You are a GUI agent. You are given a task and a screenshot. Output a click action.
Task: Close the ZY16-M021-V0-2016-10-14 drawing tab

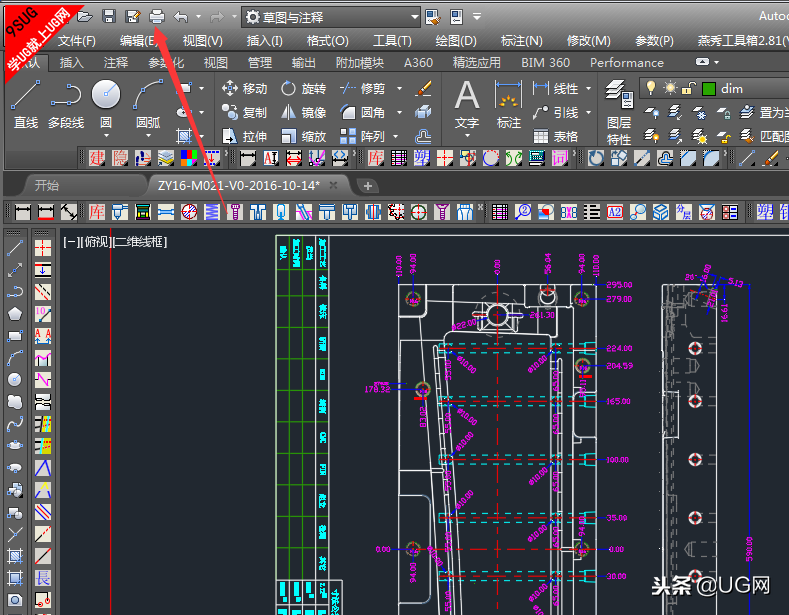(333, 185)
